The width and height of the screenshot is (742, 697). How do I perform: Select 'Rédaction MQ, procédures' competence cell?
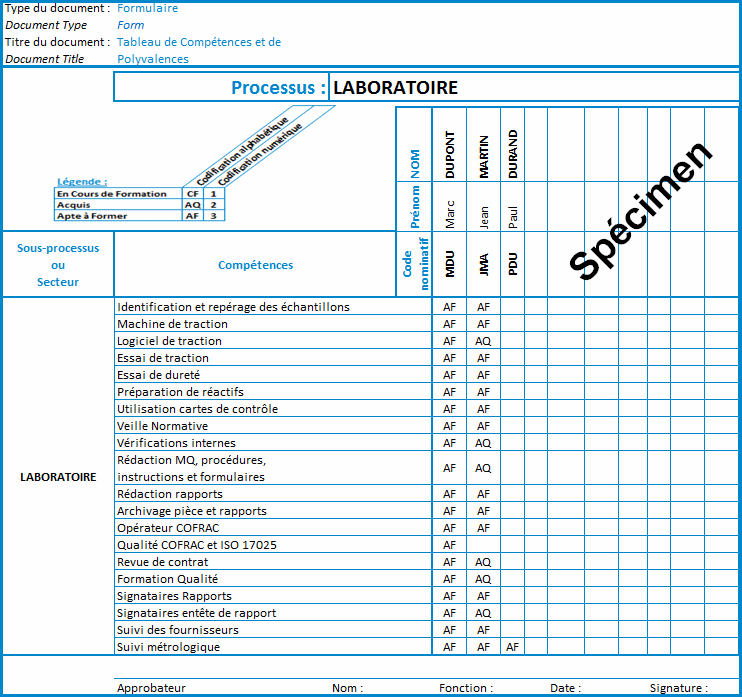[x=273, y=468]
